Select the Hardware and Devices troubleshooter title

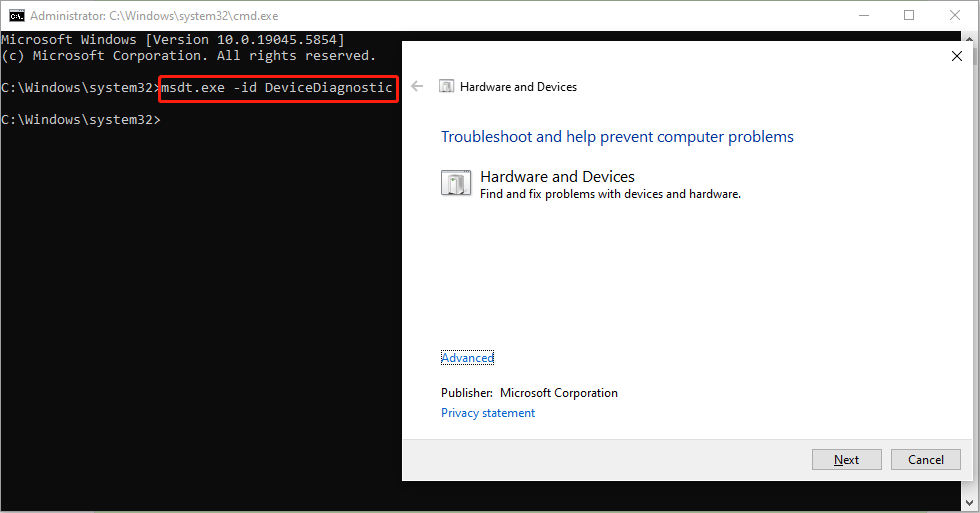tap(557, 176)
